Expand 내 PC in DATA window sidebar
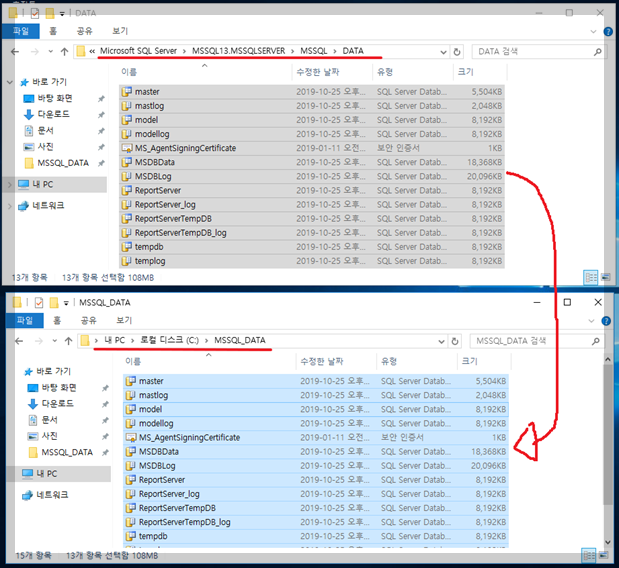The image size is (619, 568). 10,184
